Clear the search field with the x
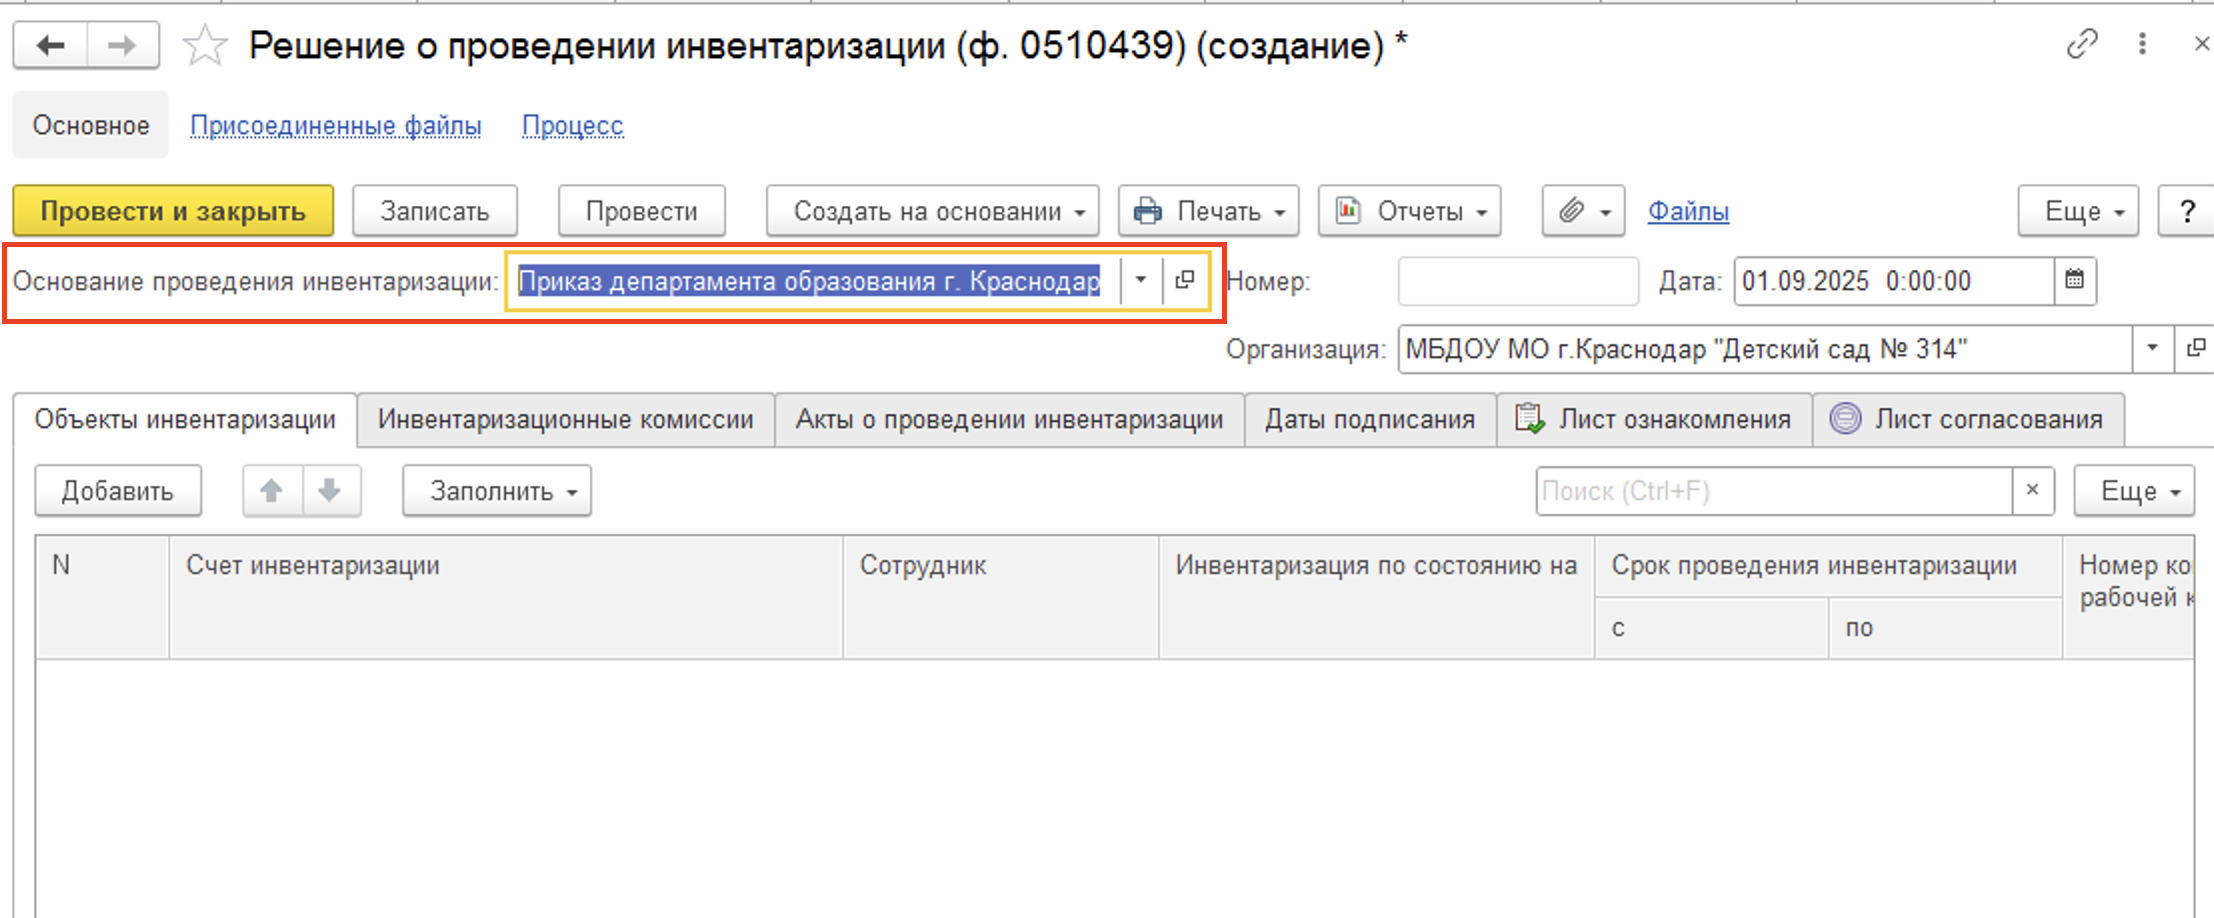The height and width of the screenshot is (918, 2214). [x=2032, y=491]
